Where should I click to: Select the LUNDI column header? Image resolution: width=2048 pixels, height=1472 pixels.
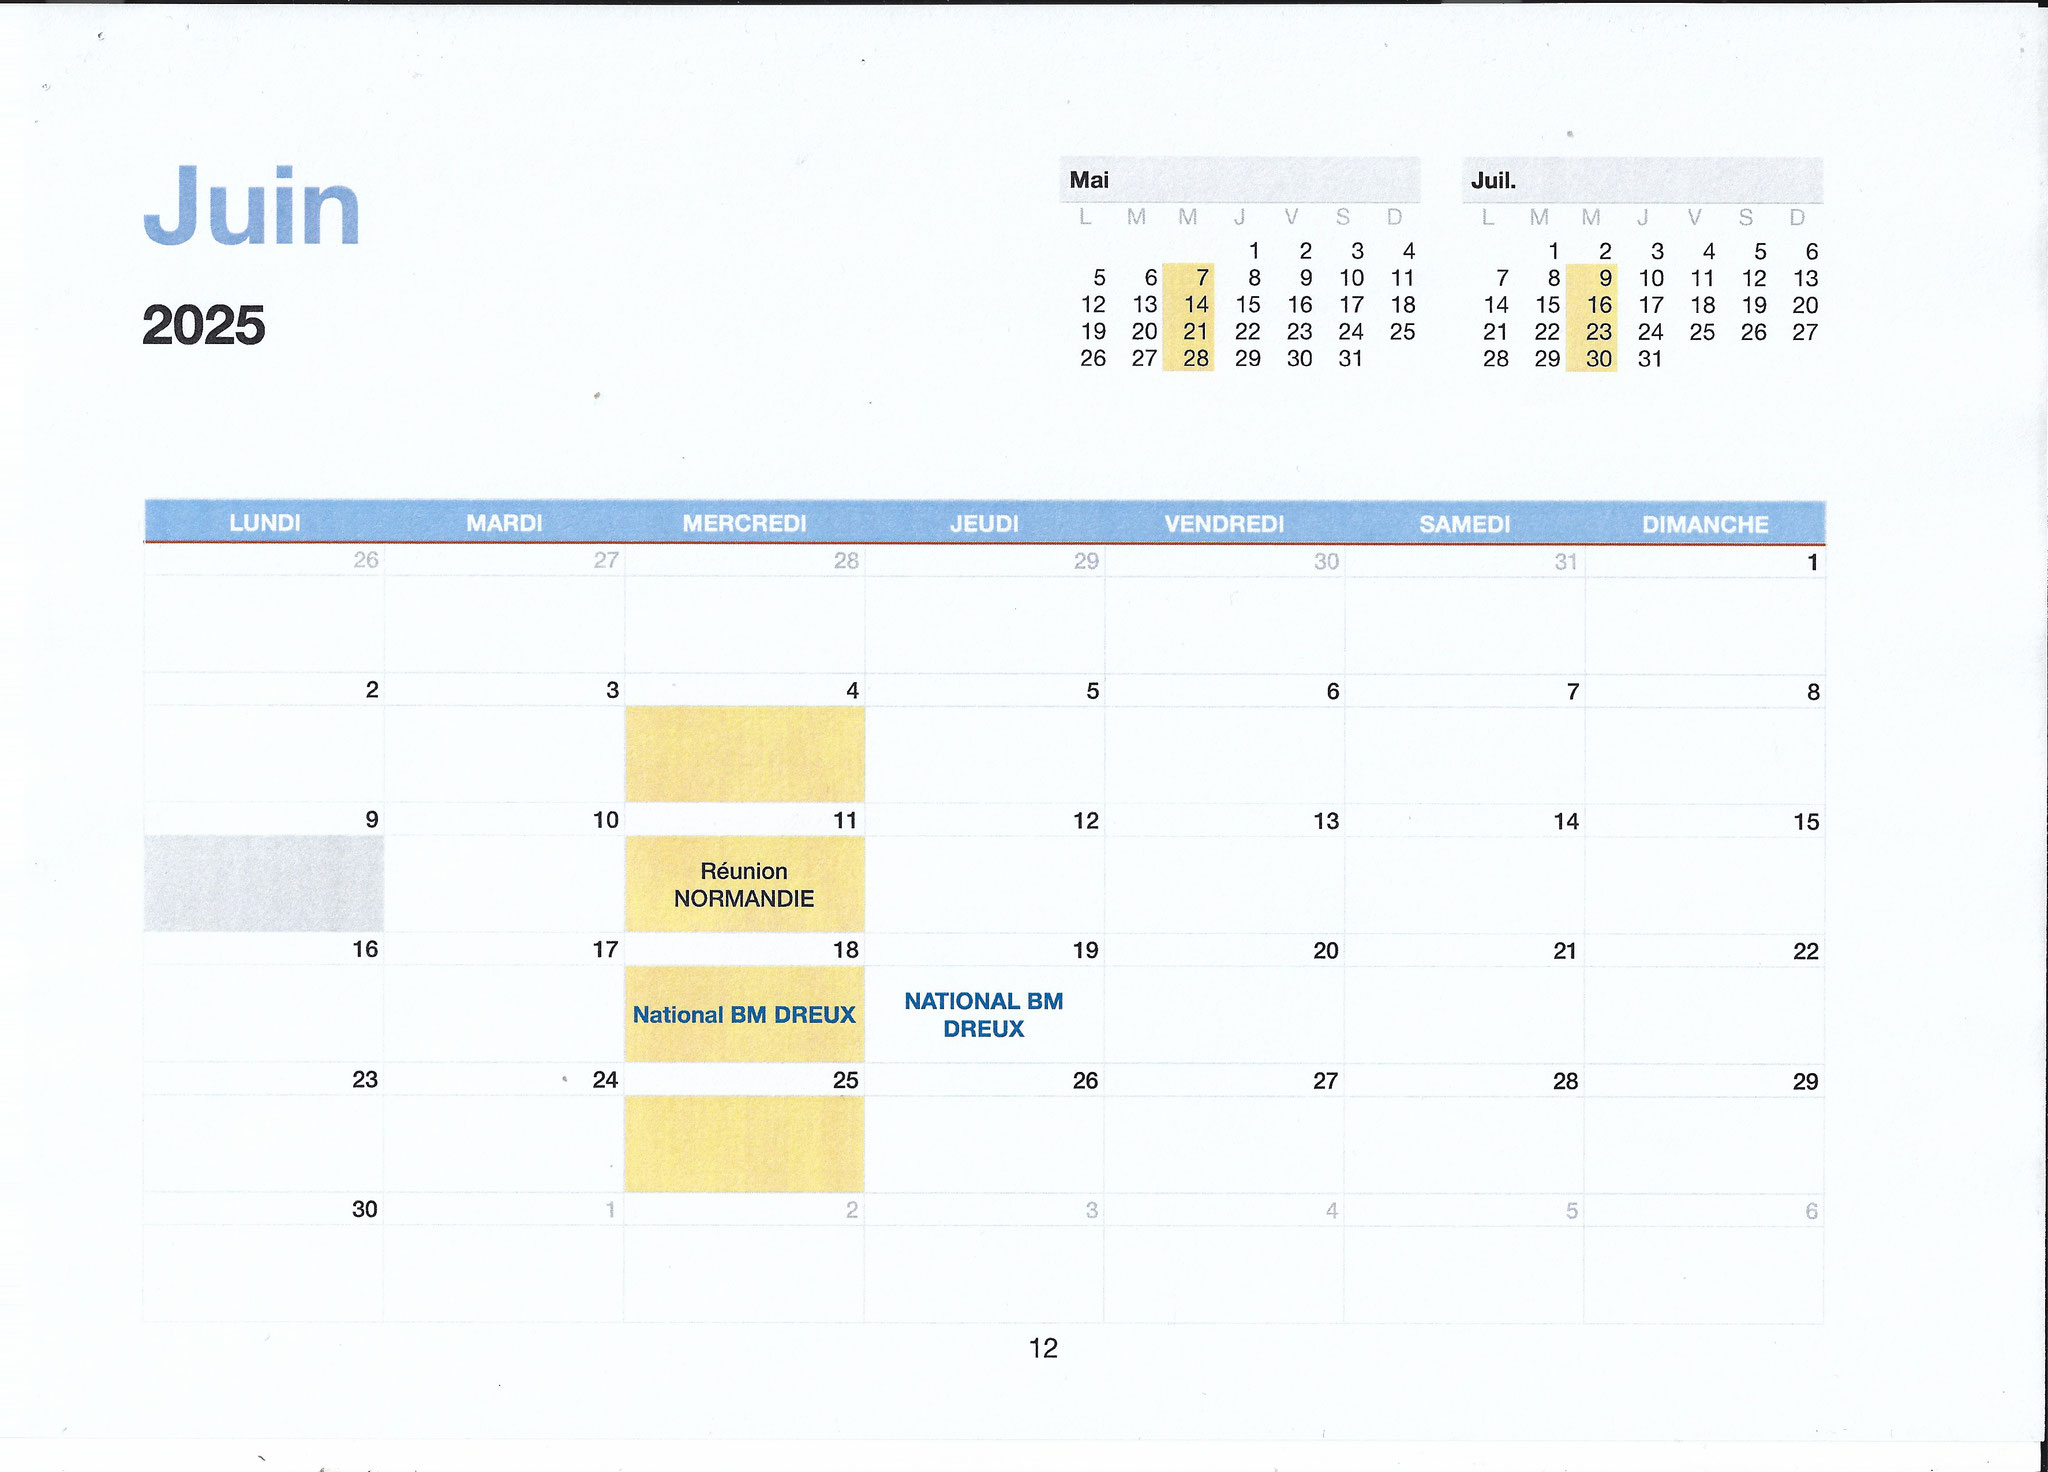[x=265, y=523]
